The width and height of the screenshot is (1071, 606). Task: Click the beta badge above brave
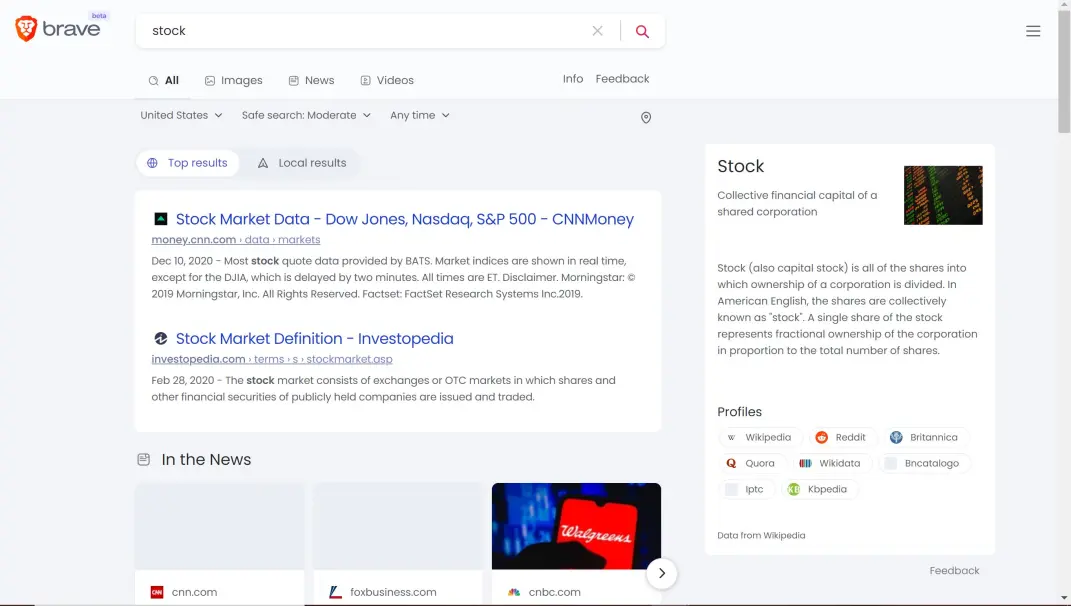click(99, 16)
